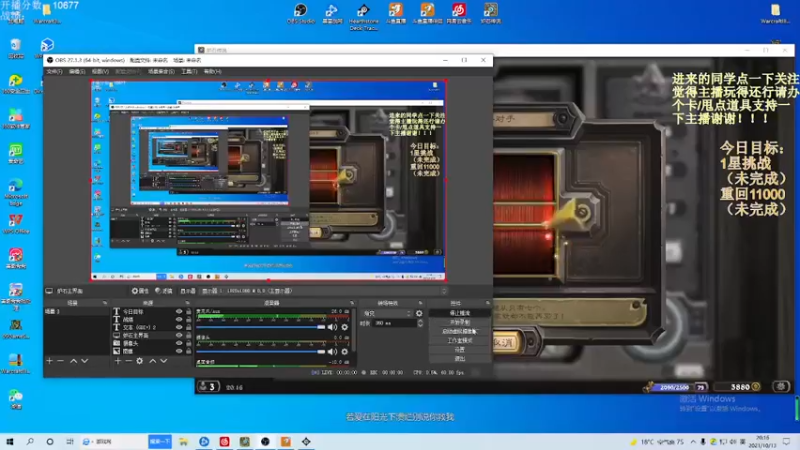Open Hearthstone Deck Tracker desktop shortcut
This screenshot has width=800, height=450.
pyautogui.click(x=363, y=16)
